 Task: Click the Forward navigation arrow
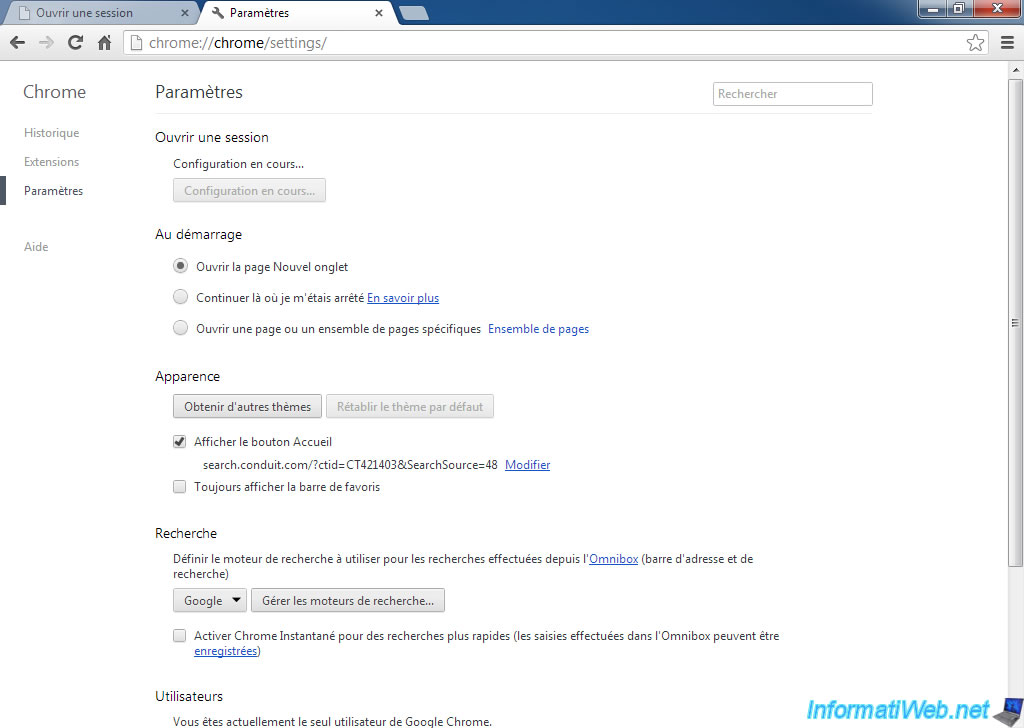(46, 43)
